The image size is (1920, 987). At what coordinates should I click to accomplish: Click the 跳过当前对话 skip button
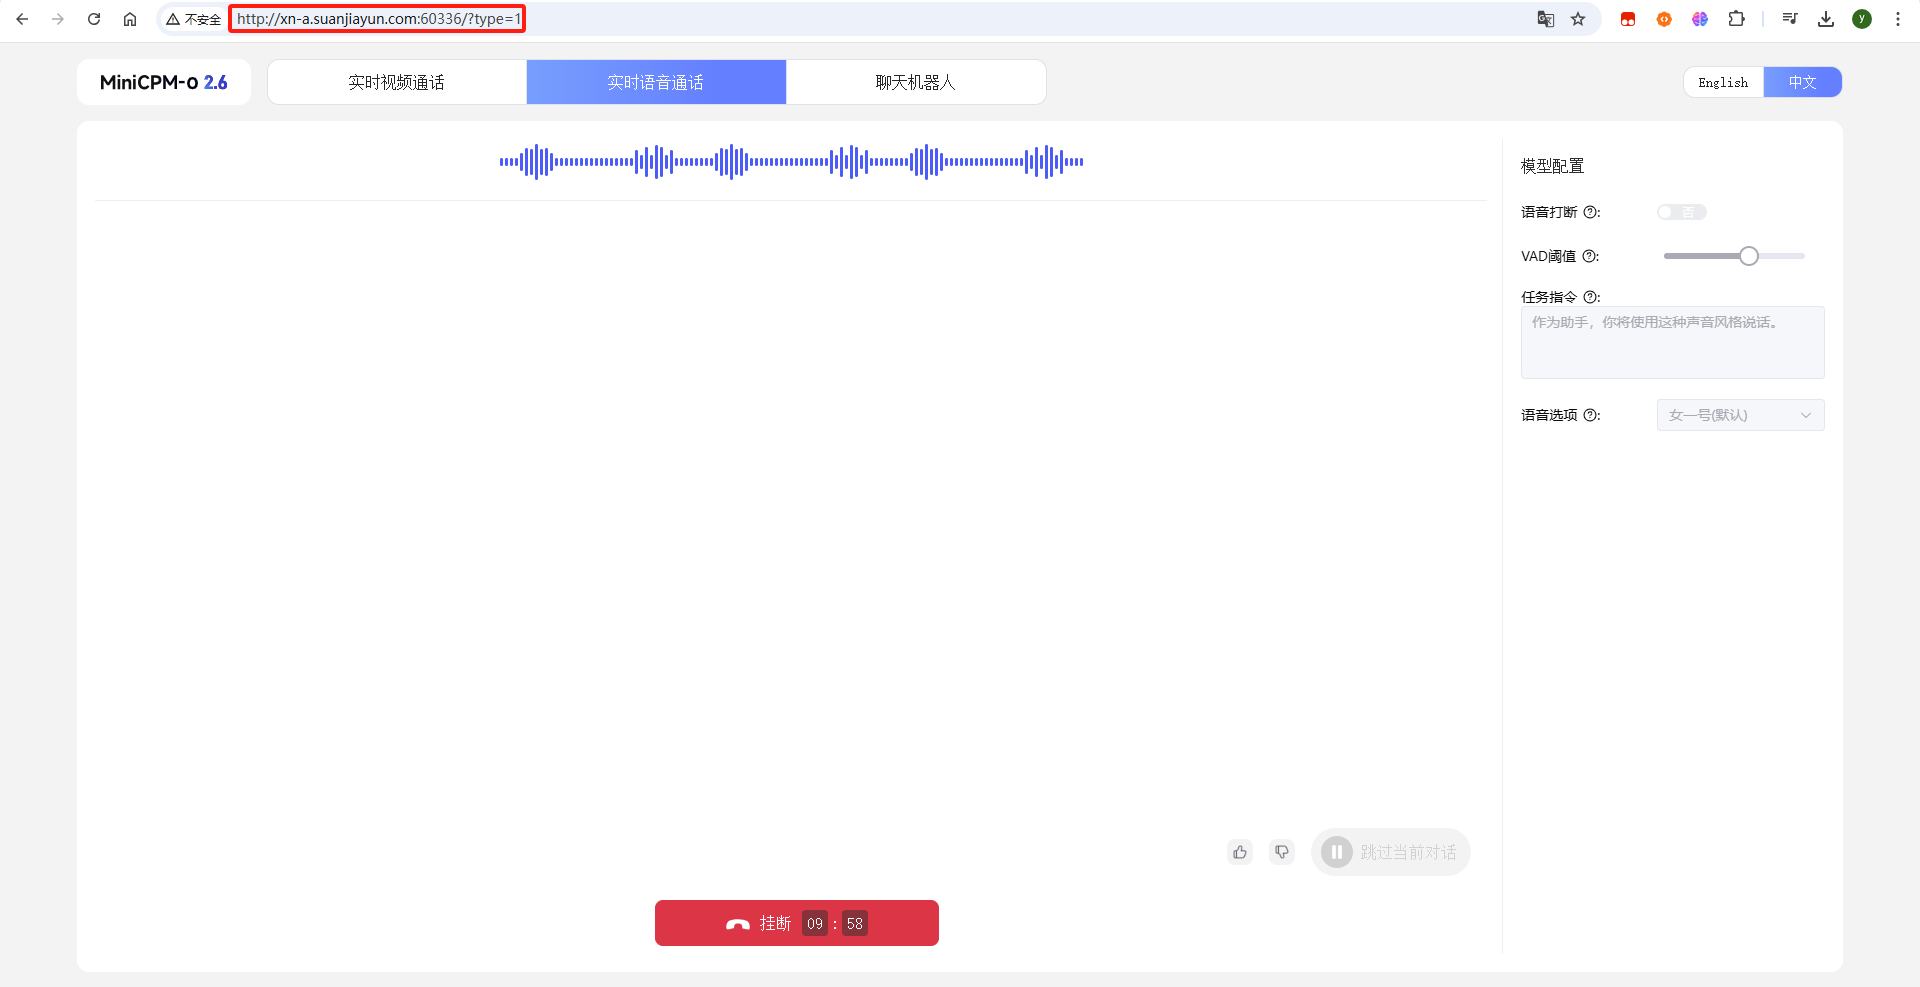tap(1391, 852)
